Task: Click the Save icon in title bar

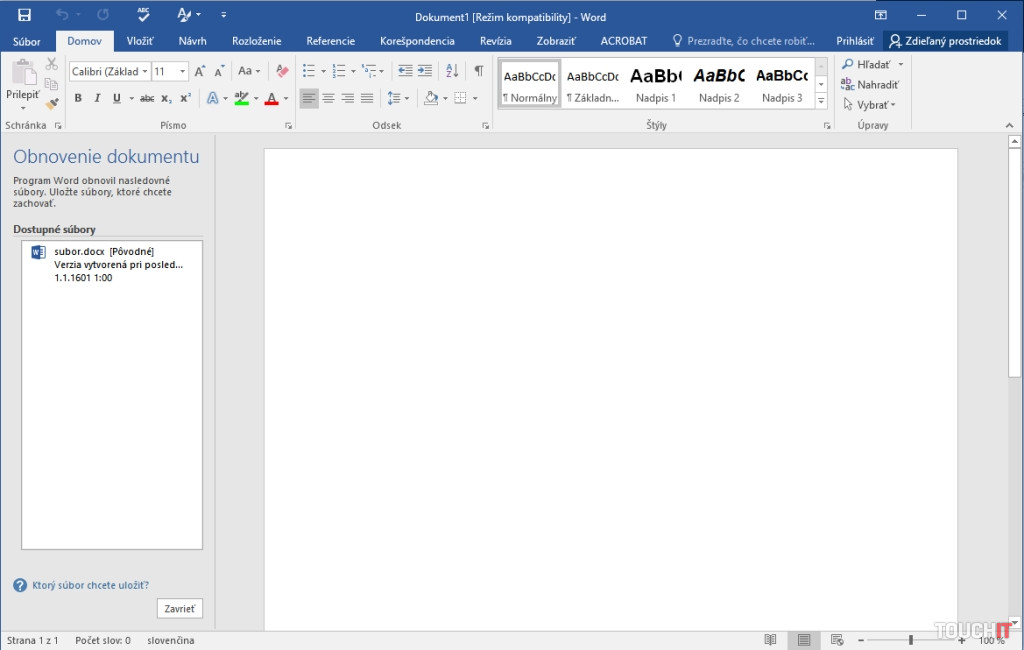Action: coord(24,15)
